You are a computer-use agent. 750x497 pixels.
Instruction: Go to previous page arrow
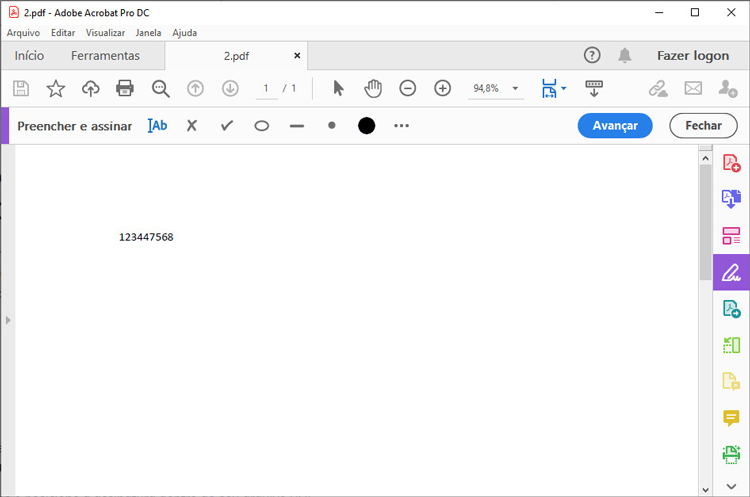tap(195, 88)
